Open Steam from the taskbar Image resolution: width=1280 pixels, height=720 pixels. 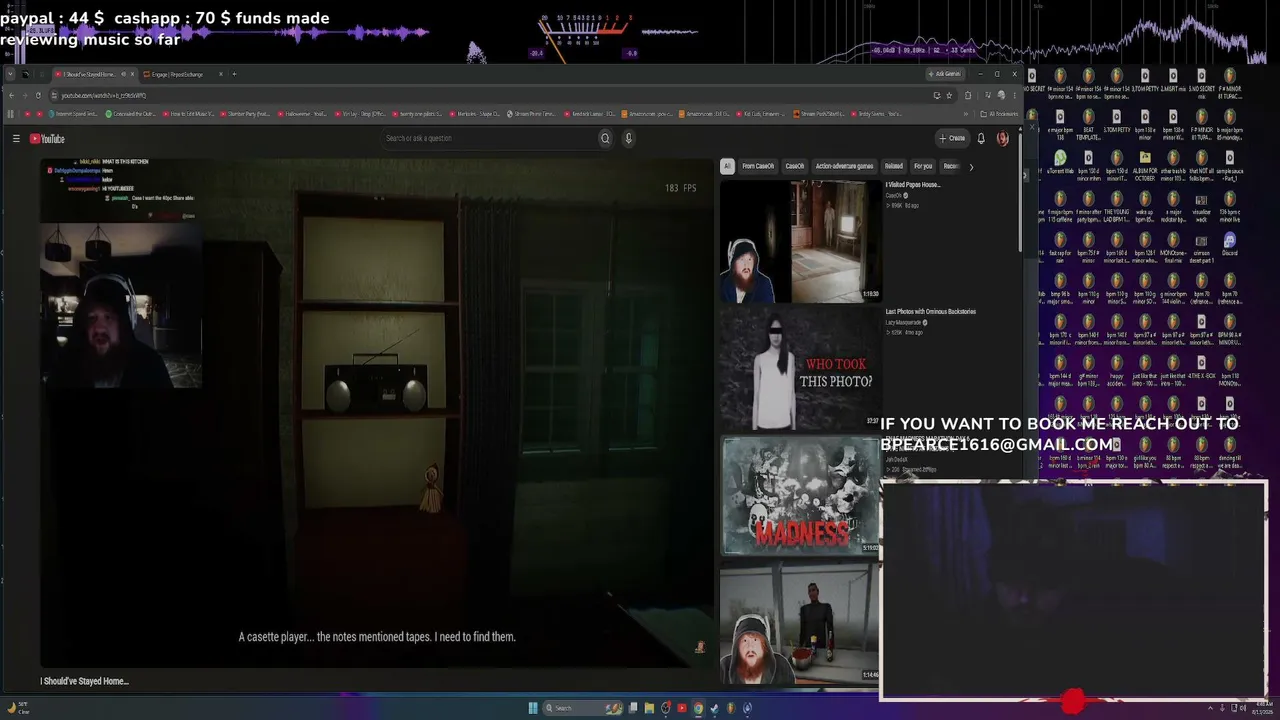pyautogui.click(x=714, y=708)
